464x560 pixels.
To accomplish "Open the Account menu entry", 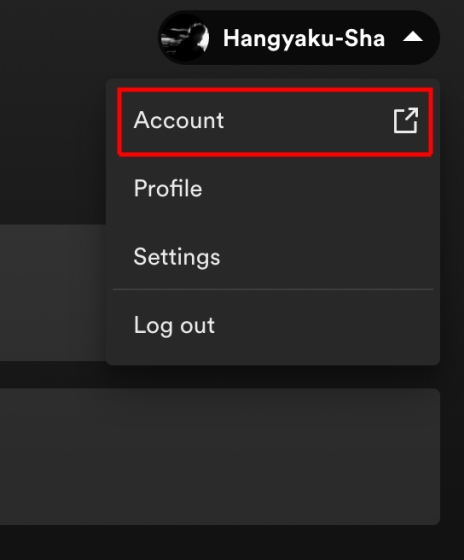I will point(275,121).
